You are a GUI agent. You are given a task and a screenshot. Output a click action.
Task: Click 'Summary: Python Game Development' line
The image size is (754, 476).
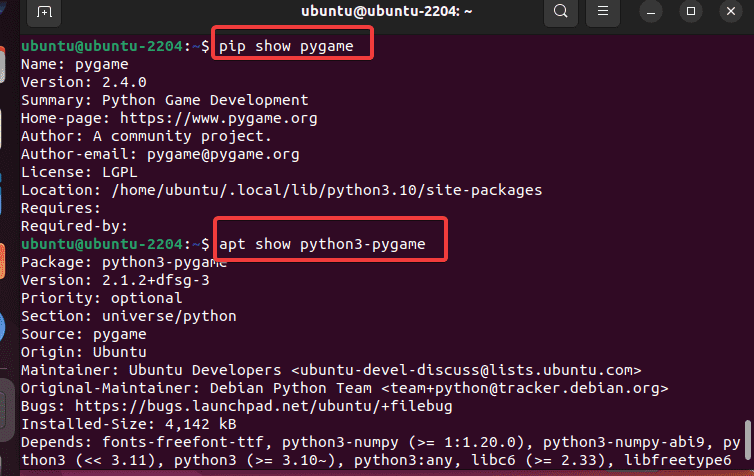click(164, 100)
